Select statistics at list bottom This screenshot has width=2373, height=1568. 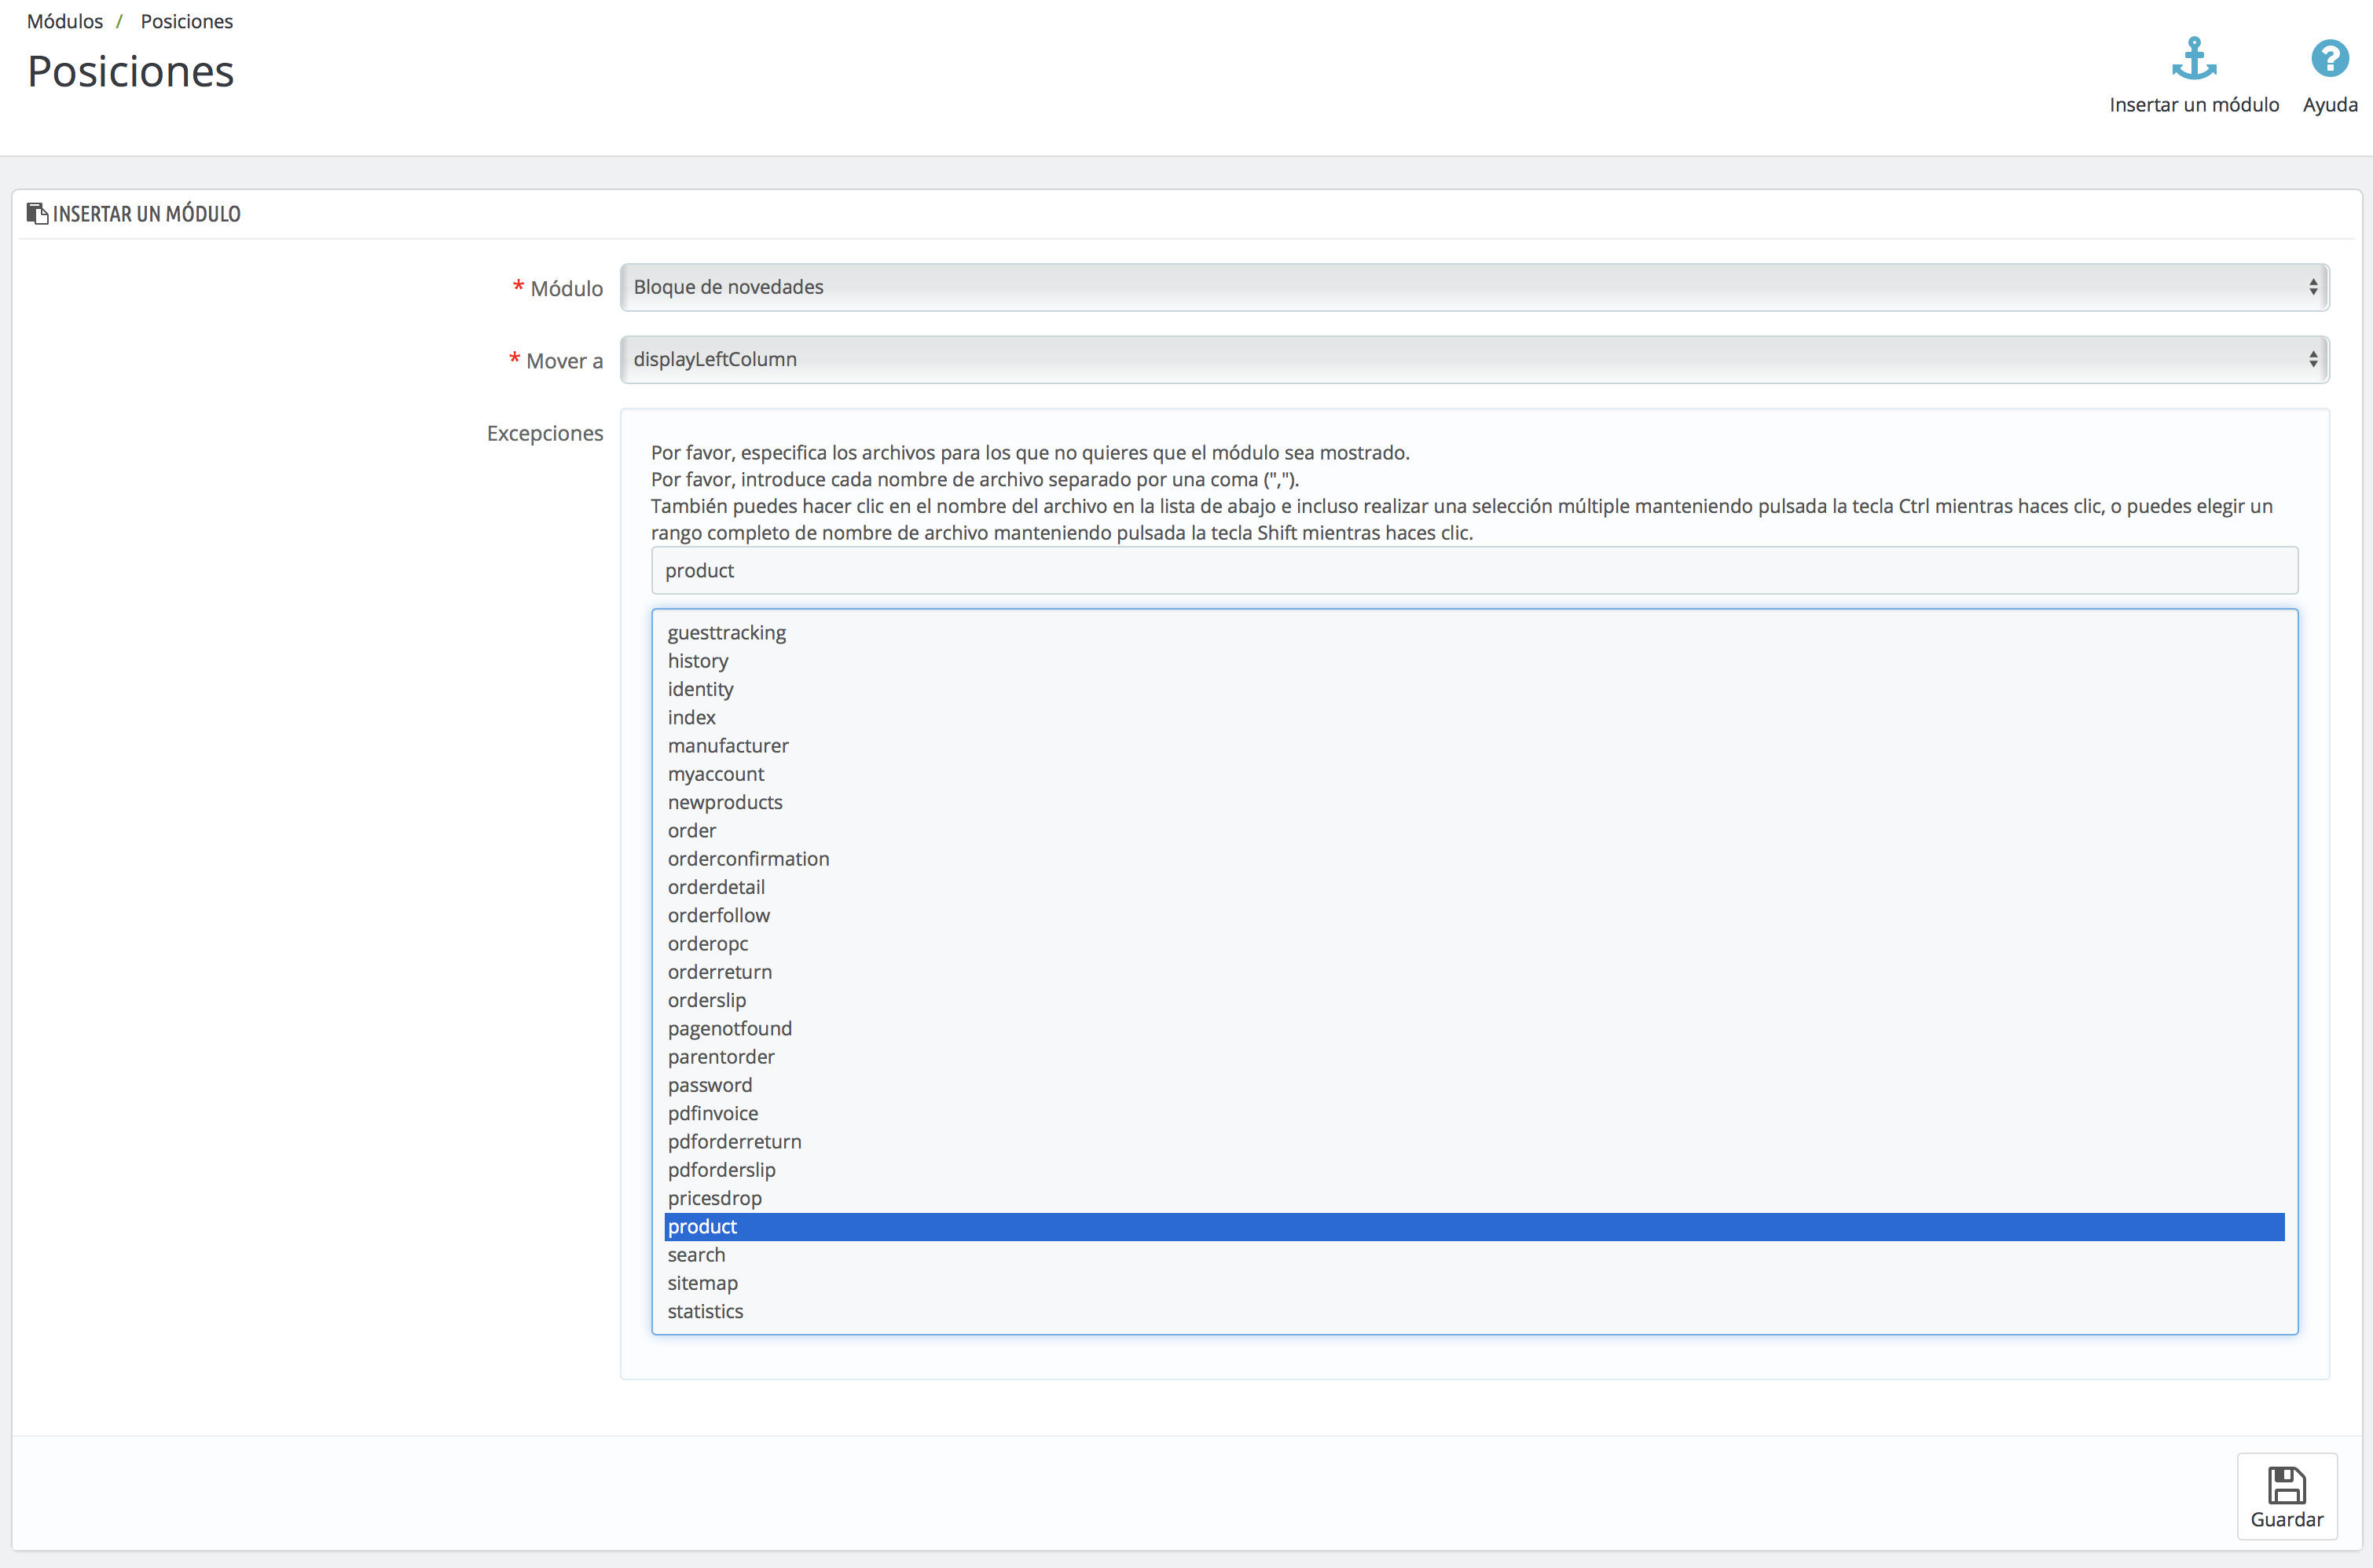pyautogui.click(x=705, y=1311)
